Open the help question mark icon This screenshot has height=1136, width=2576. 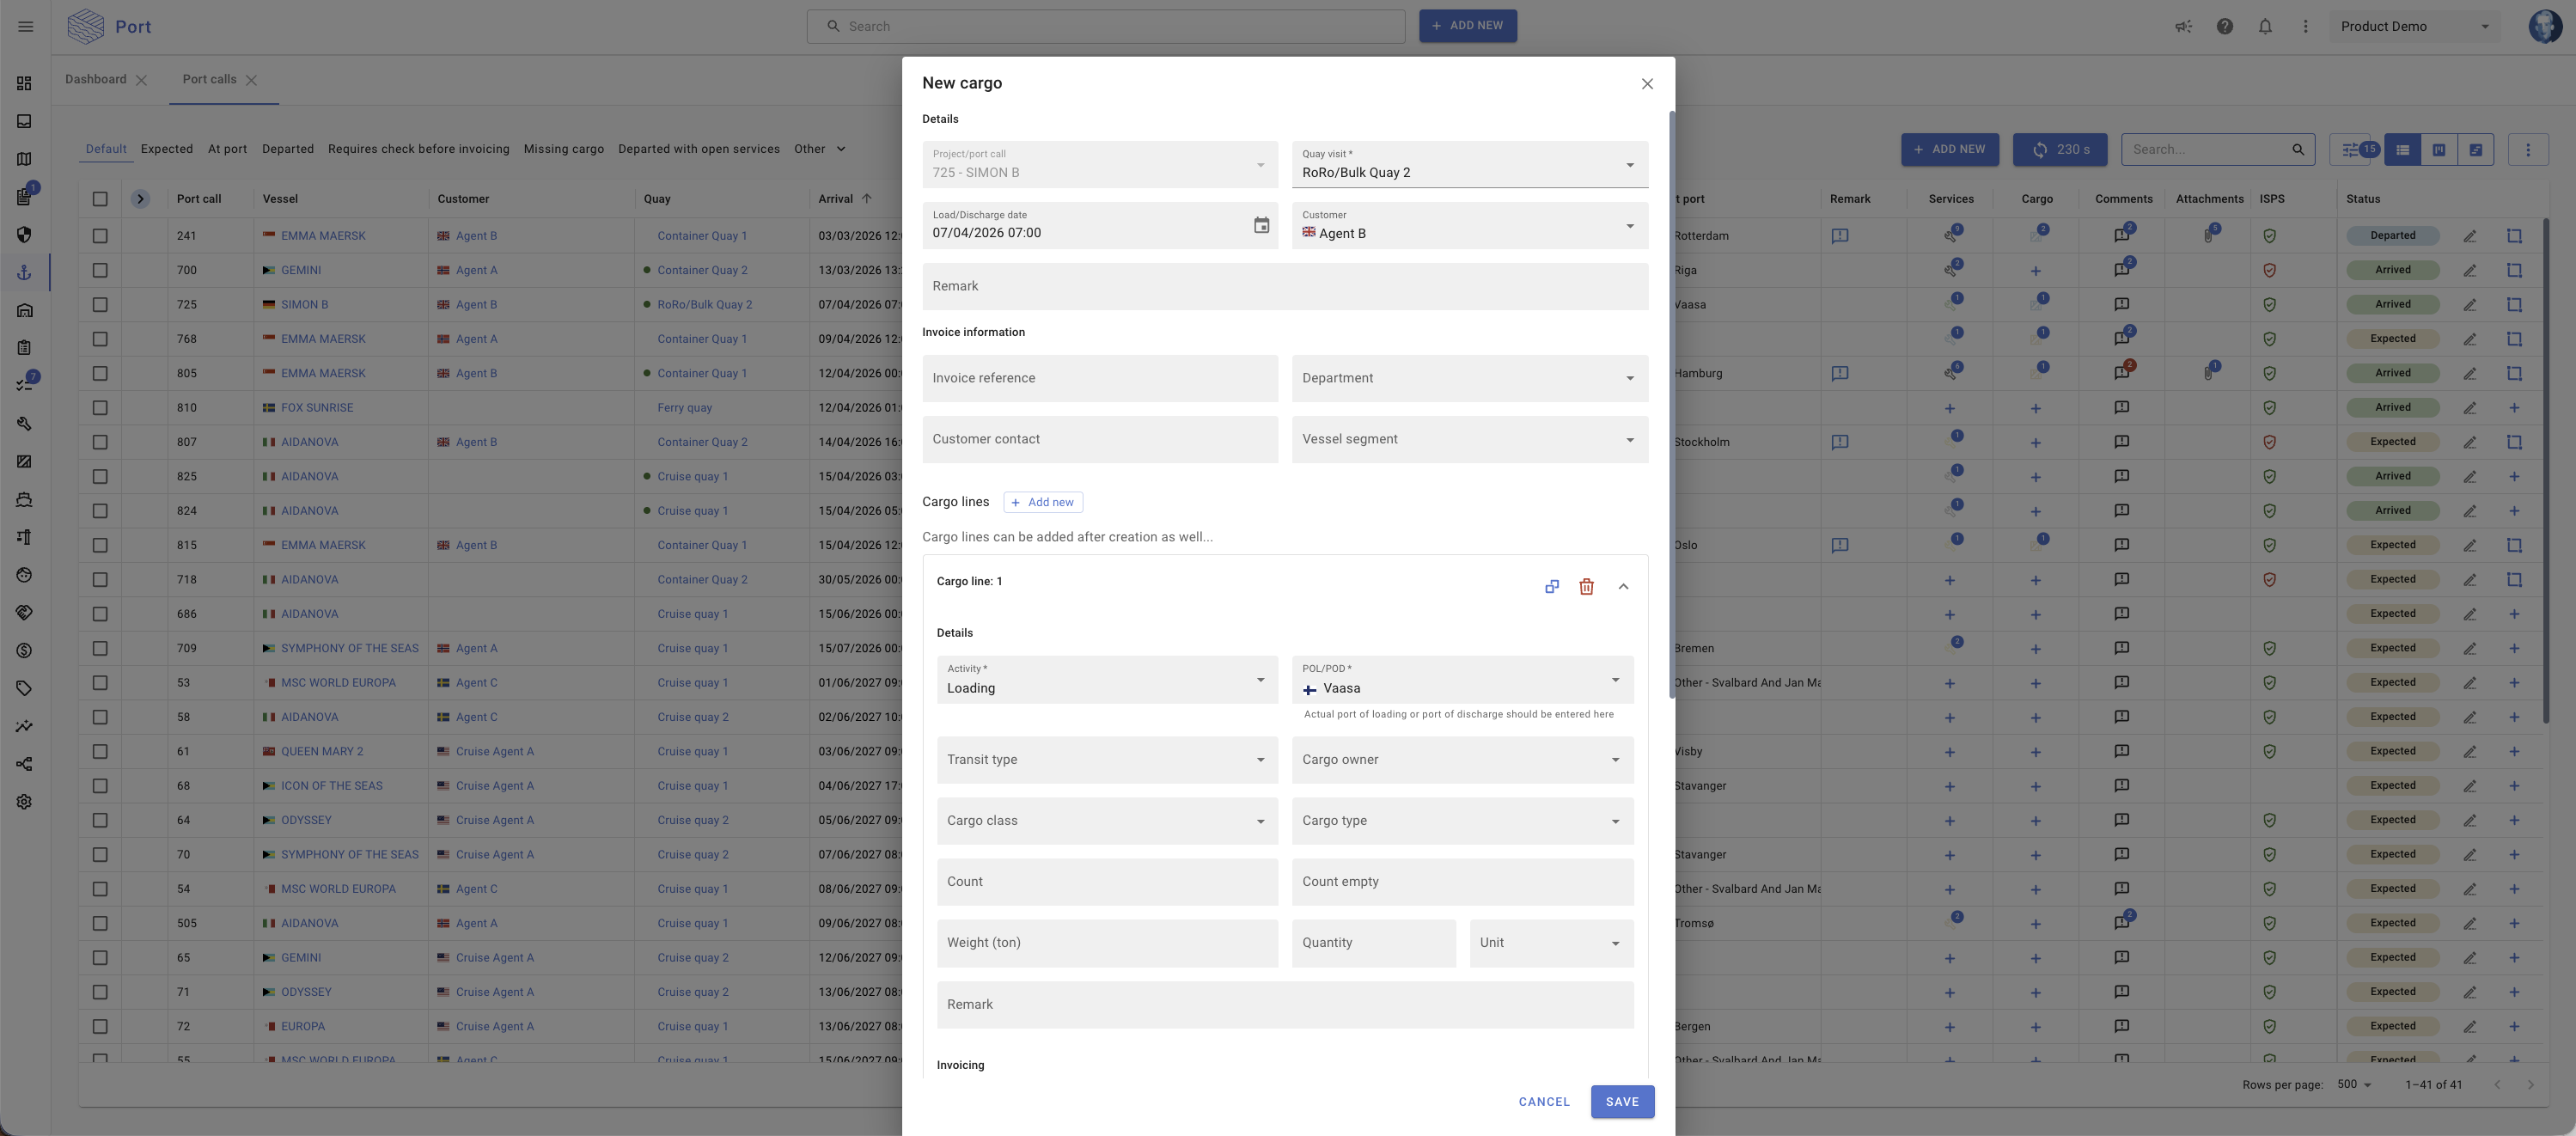(x=2224, y=27)
